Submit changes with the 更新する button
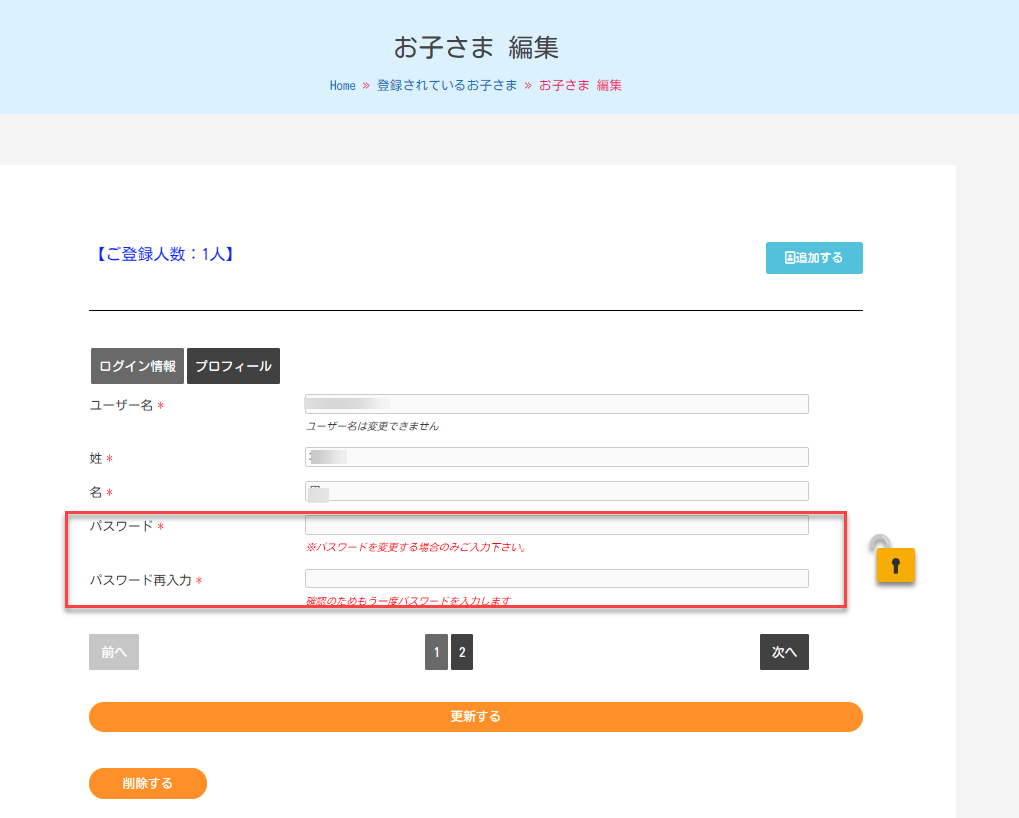The width and height of the screenshot is (1019, 818). point(475,717)
